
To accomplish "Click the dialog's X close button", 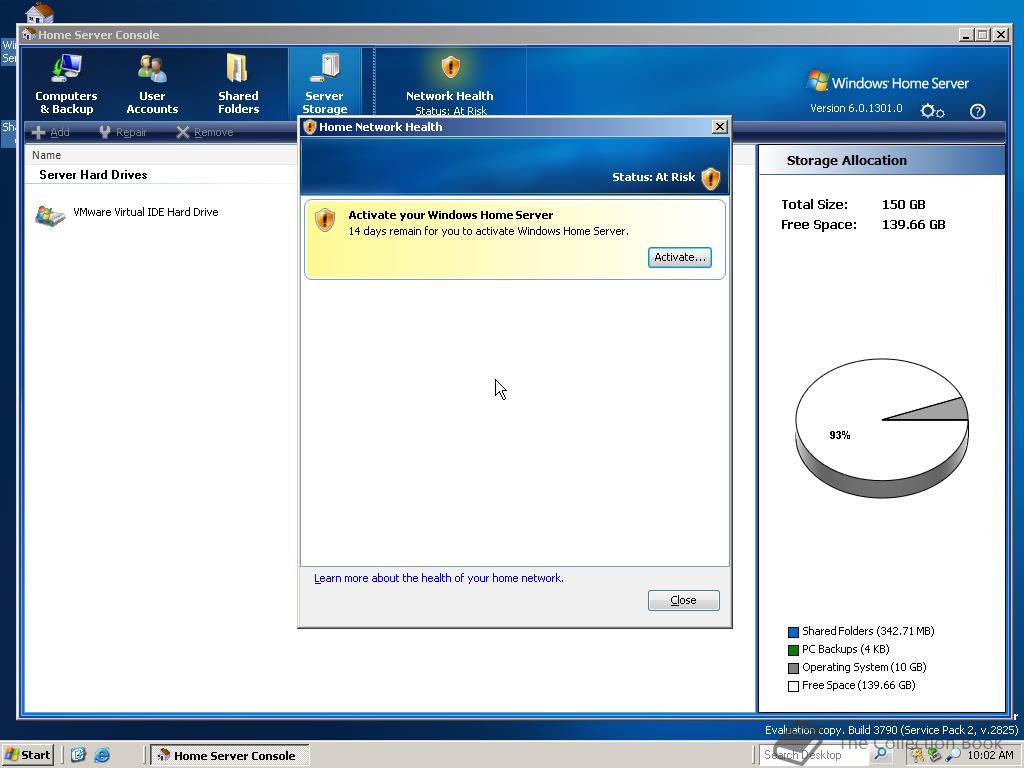I will (720, 127).
